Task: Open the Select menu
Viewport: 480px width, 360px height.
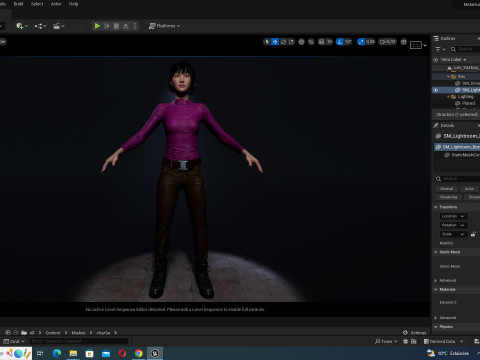Action: (x=37, y=4)
